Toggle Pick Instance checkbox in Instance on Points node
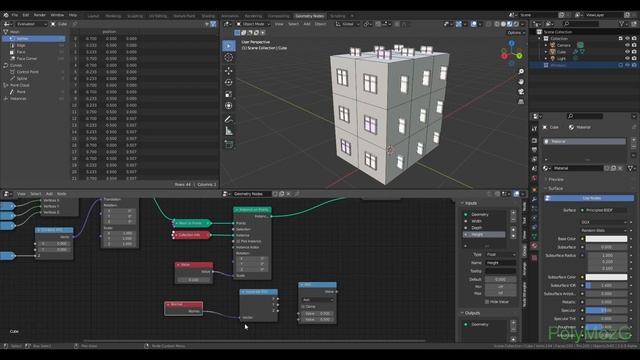640x360 pixels. coord(238,241)
